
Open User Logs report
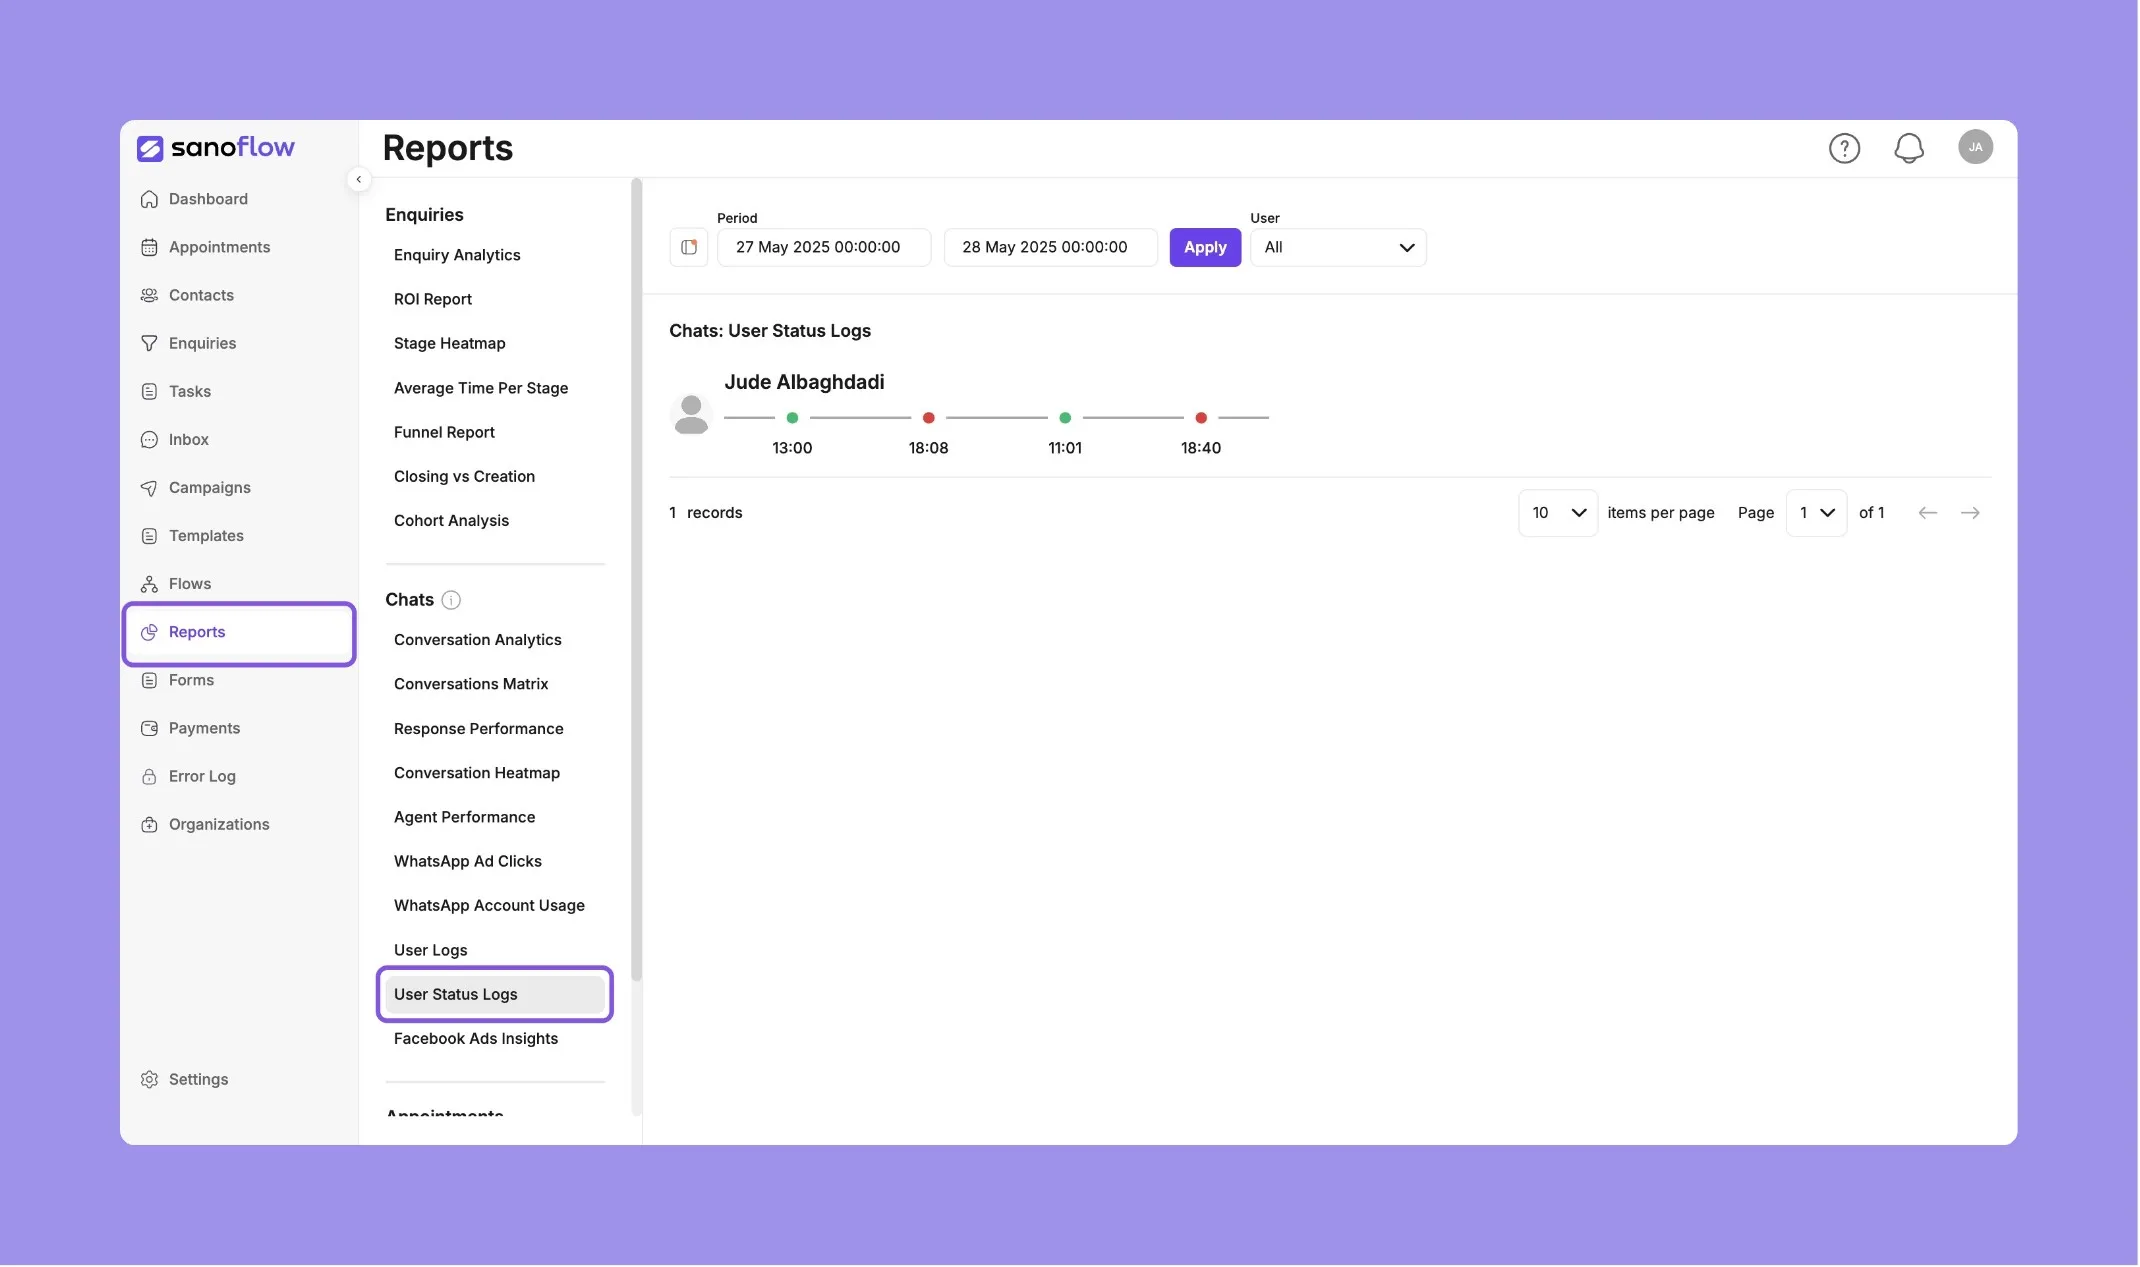431,950
